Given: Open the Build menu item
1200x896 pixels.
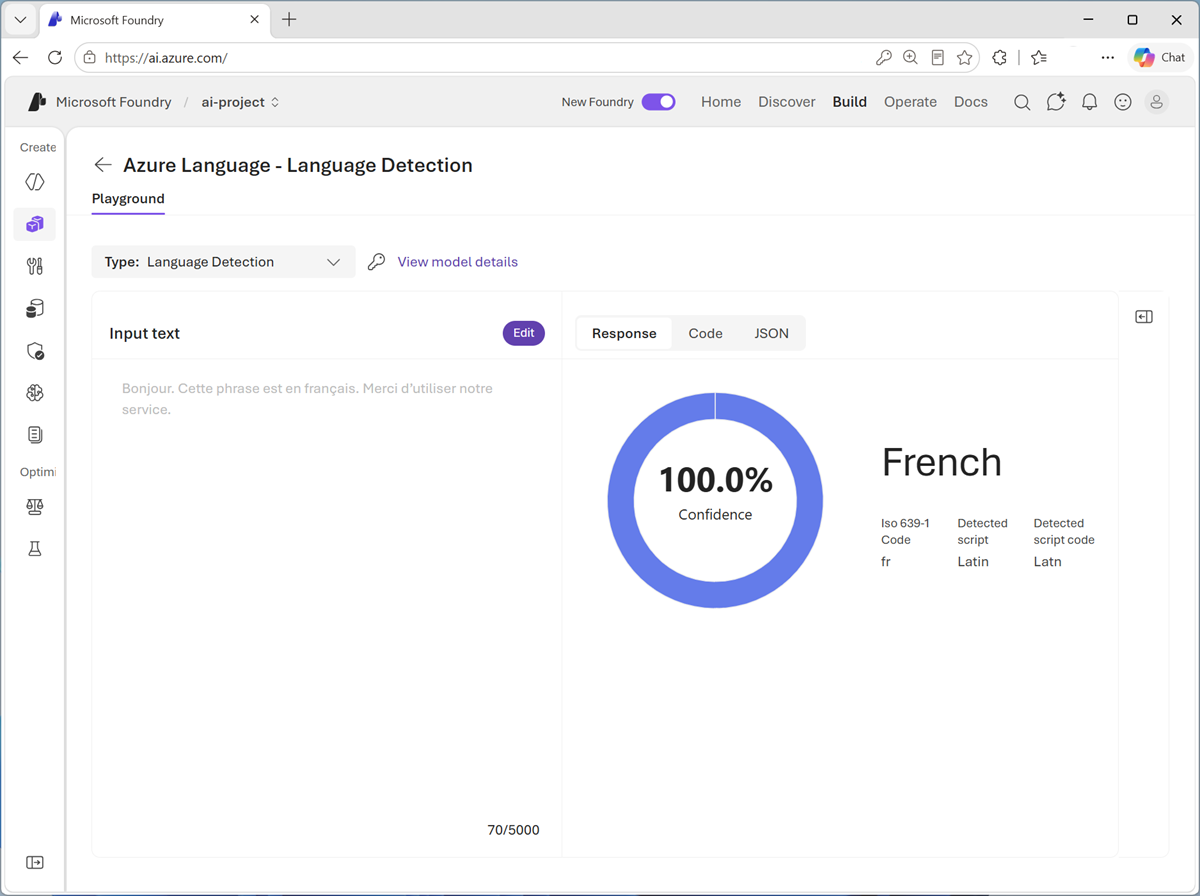Looking at the screenshot, I should coord(850,102).
